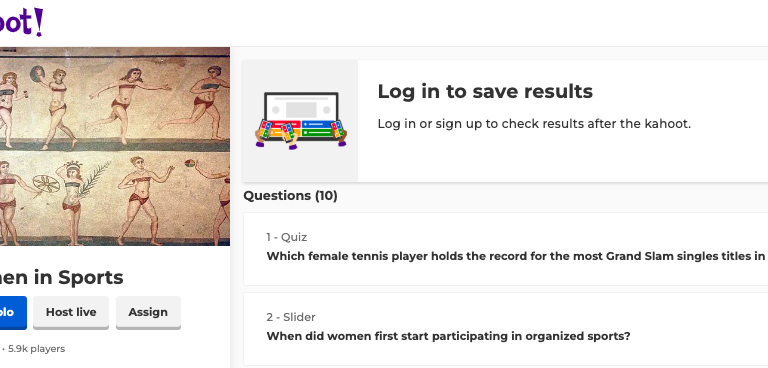
Task: Expand question 2 about organized sports
Action: (505, 329)
